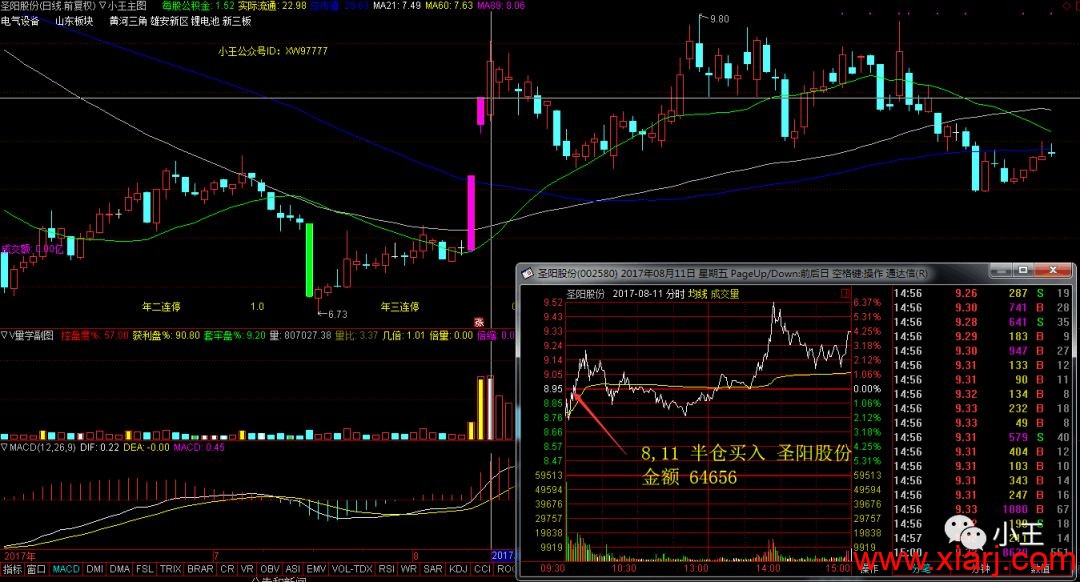Select the CCI indicator tab
Screen dimensions: 1080x582
[x=482, y=570]
